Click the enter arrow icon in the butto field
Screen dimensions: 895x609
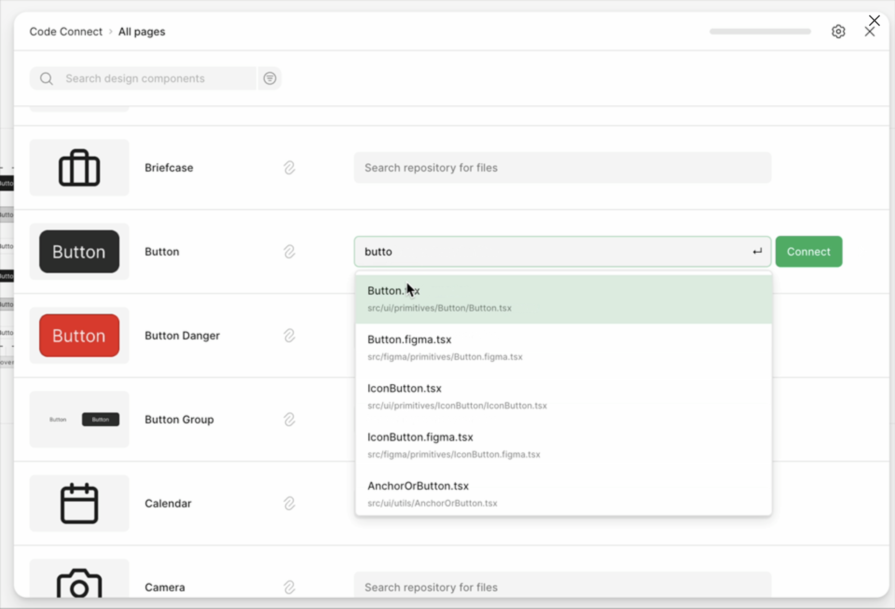point(757,251)
